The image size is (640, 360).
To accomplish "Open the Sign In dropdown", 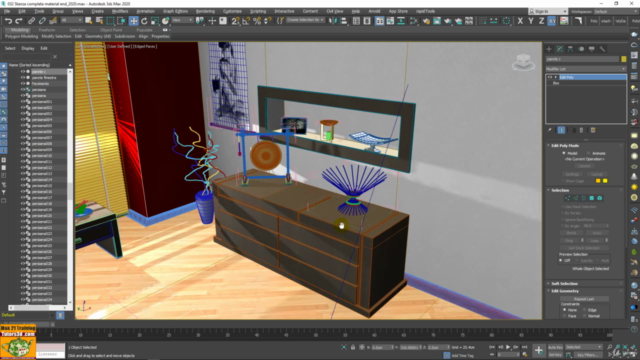I will pyautogui.click(x=548, y=11).
